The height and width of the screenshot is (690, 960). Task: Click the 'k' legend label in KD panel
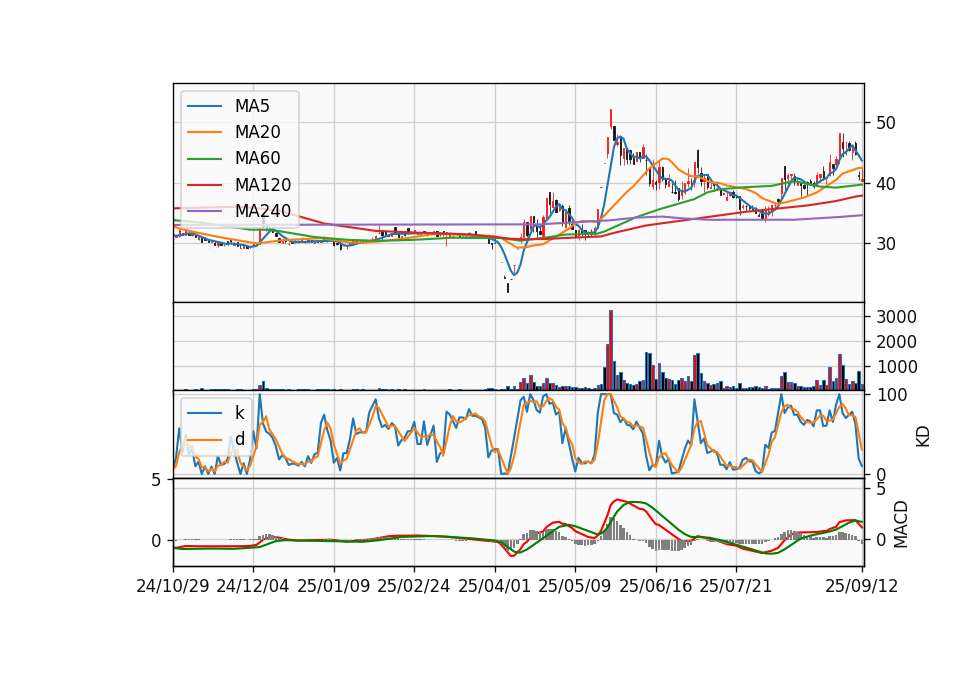(239, 413)
